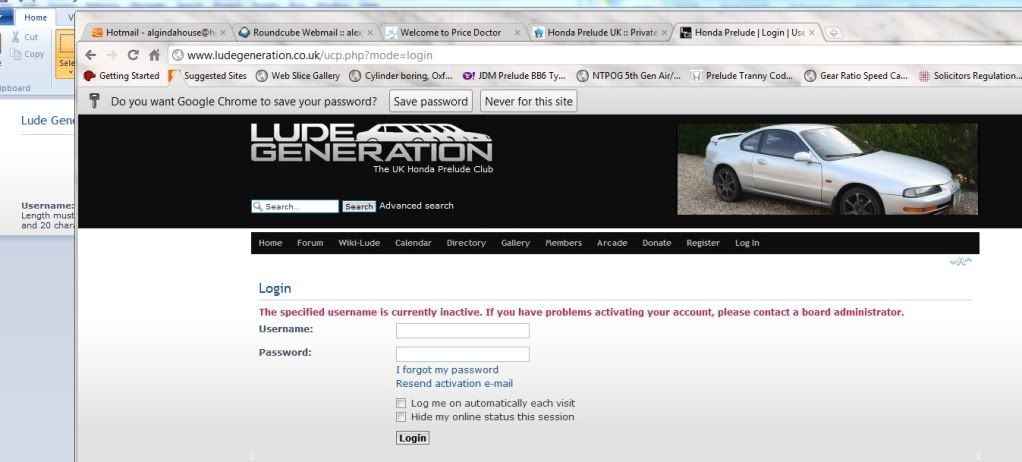Click the Lude Generation logo
Screen dimensions: 1022x462
click(x=372, y=142)
